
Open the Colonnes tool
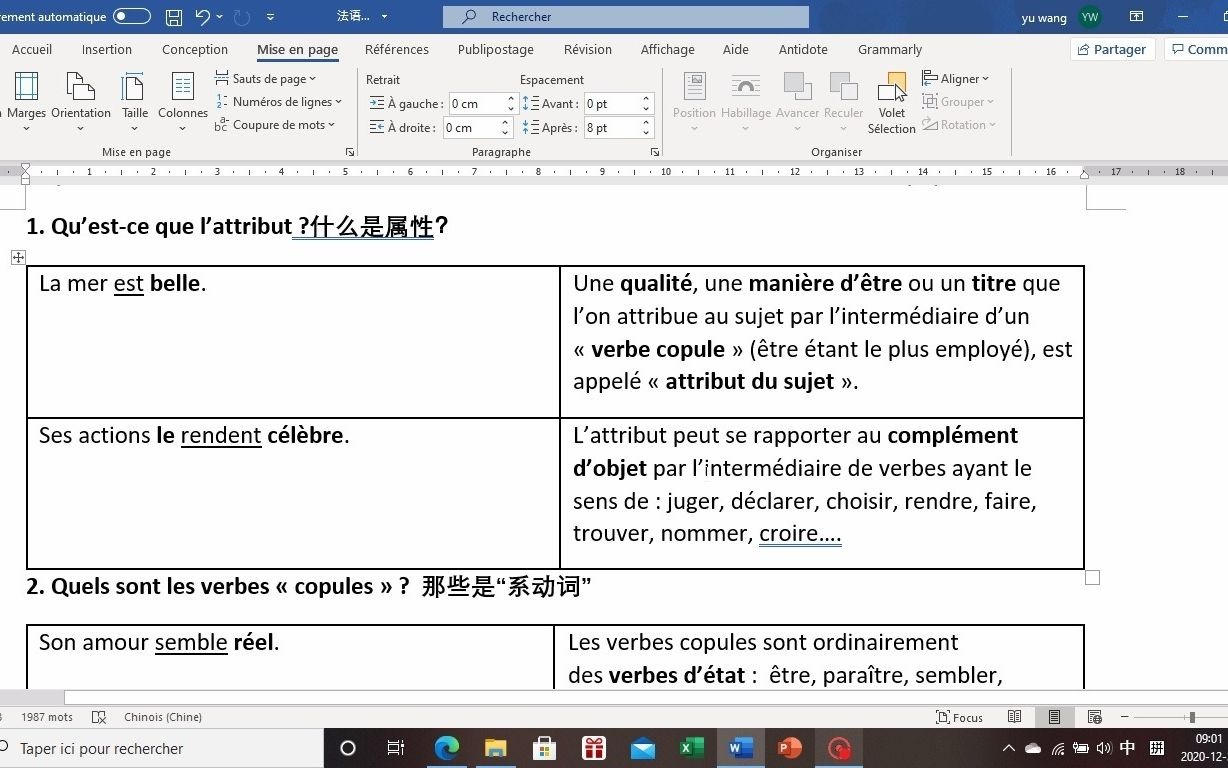coord(183,100)
